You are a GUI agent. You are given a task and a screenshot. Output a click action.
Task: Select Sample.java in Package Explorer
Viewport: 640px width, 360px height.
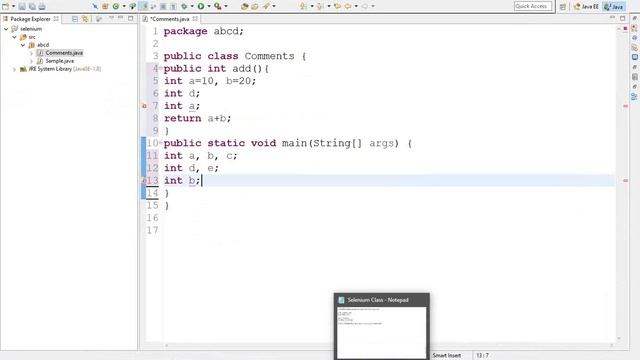tap(56, 61)
